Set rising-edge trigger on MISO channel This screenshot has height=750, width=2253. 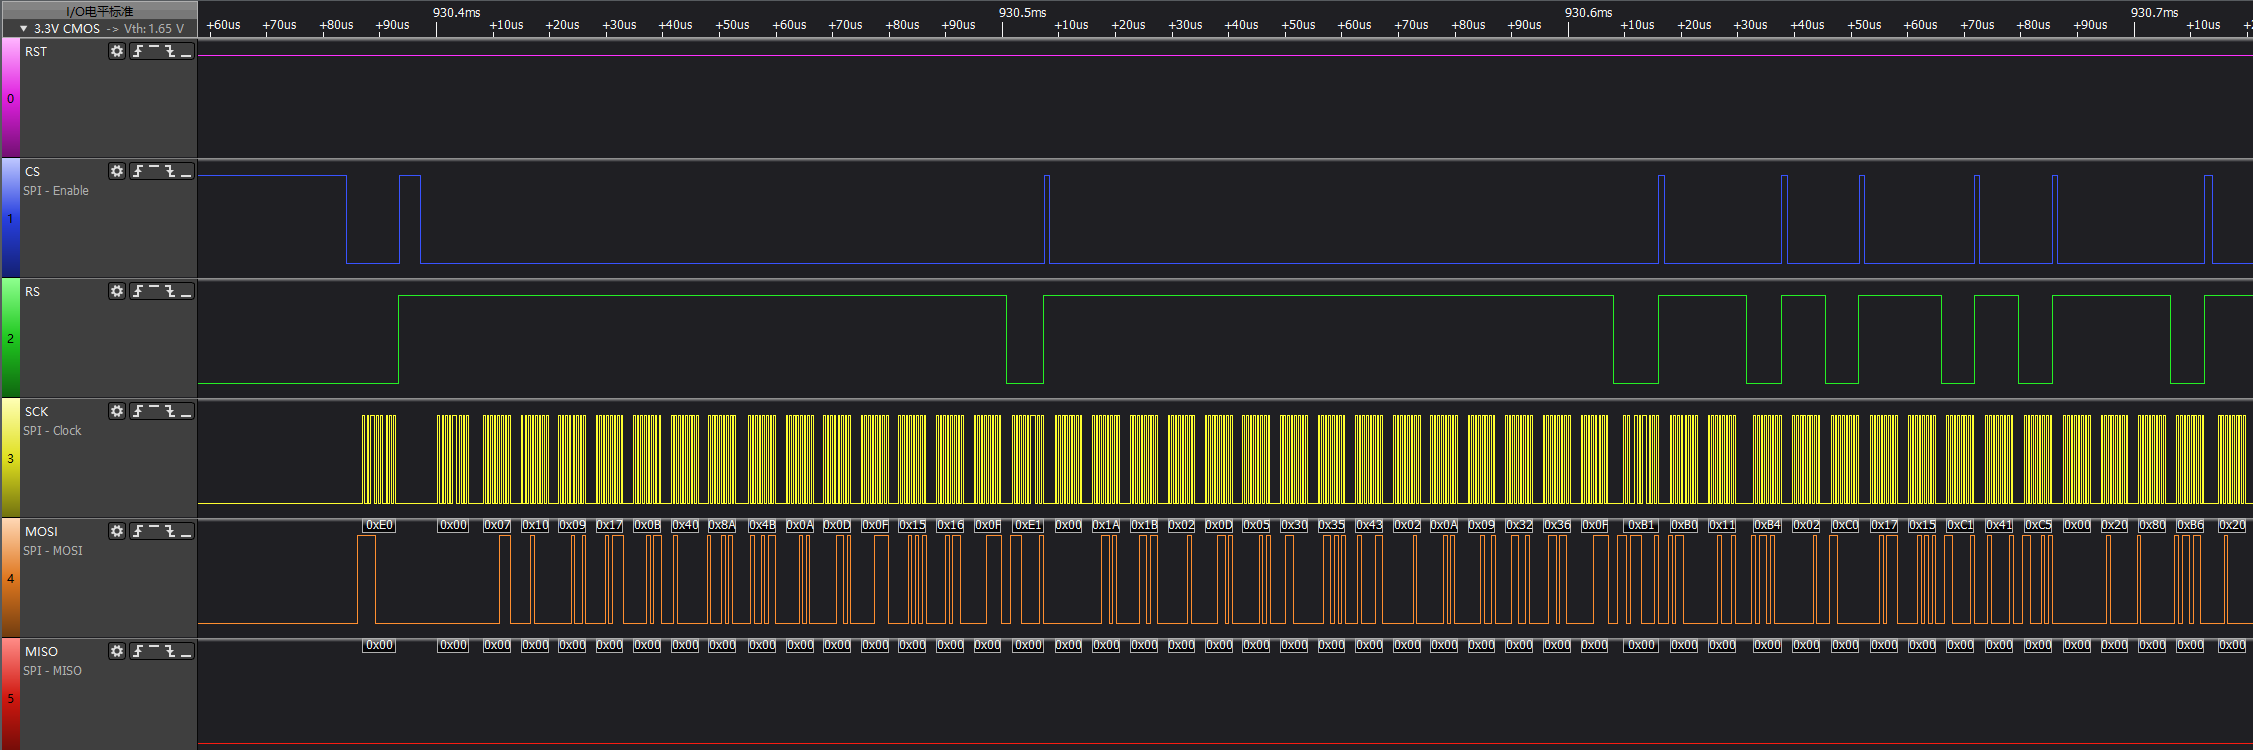pos(138,651)
